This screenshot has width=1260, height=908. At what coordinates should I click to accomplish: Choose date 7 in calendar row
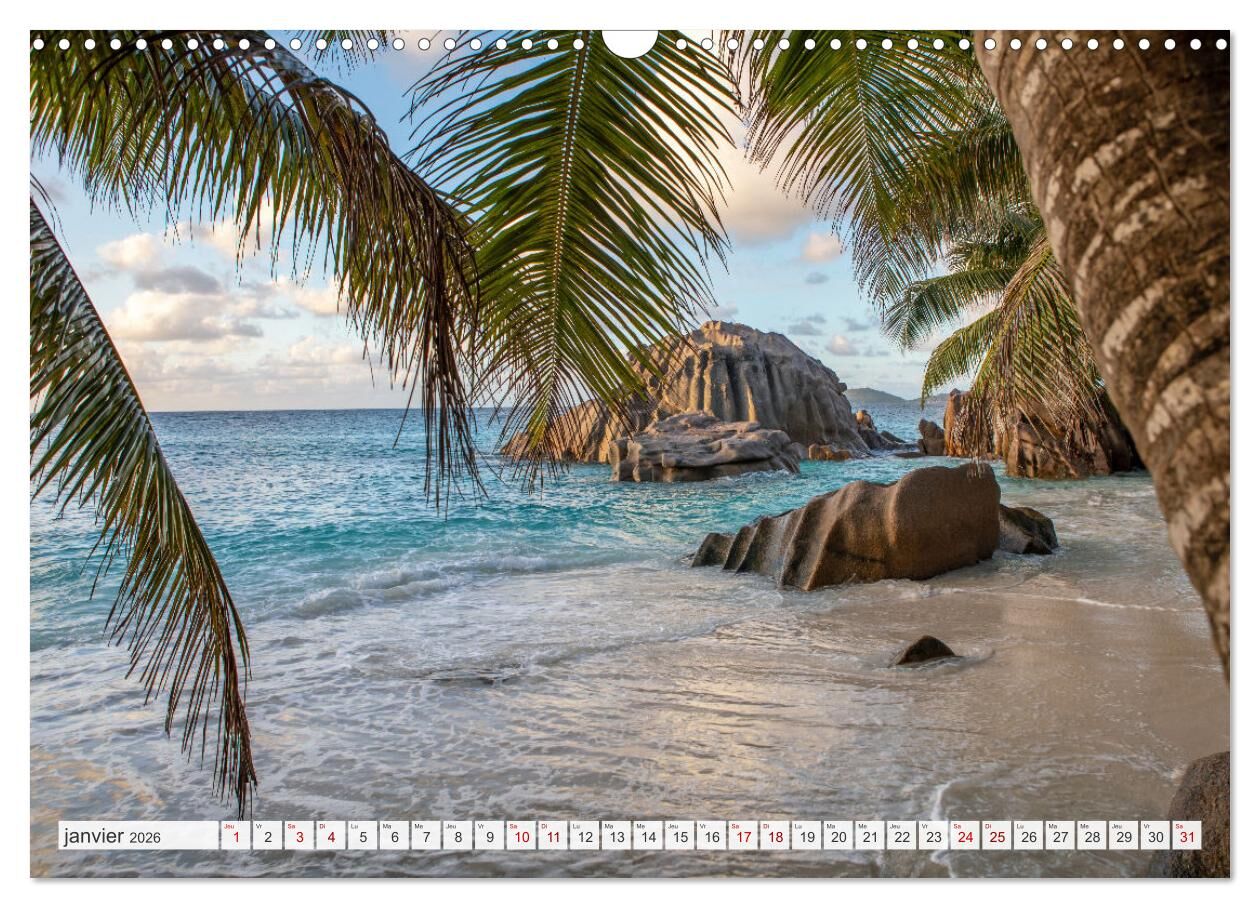[x=425, y=836]
